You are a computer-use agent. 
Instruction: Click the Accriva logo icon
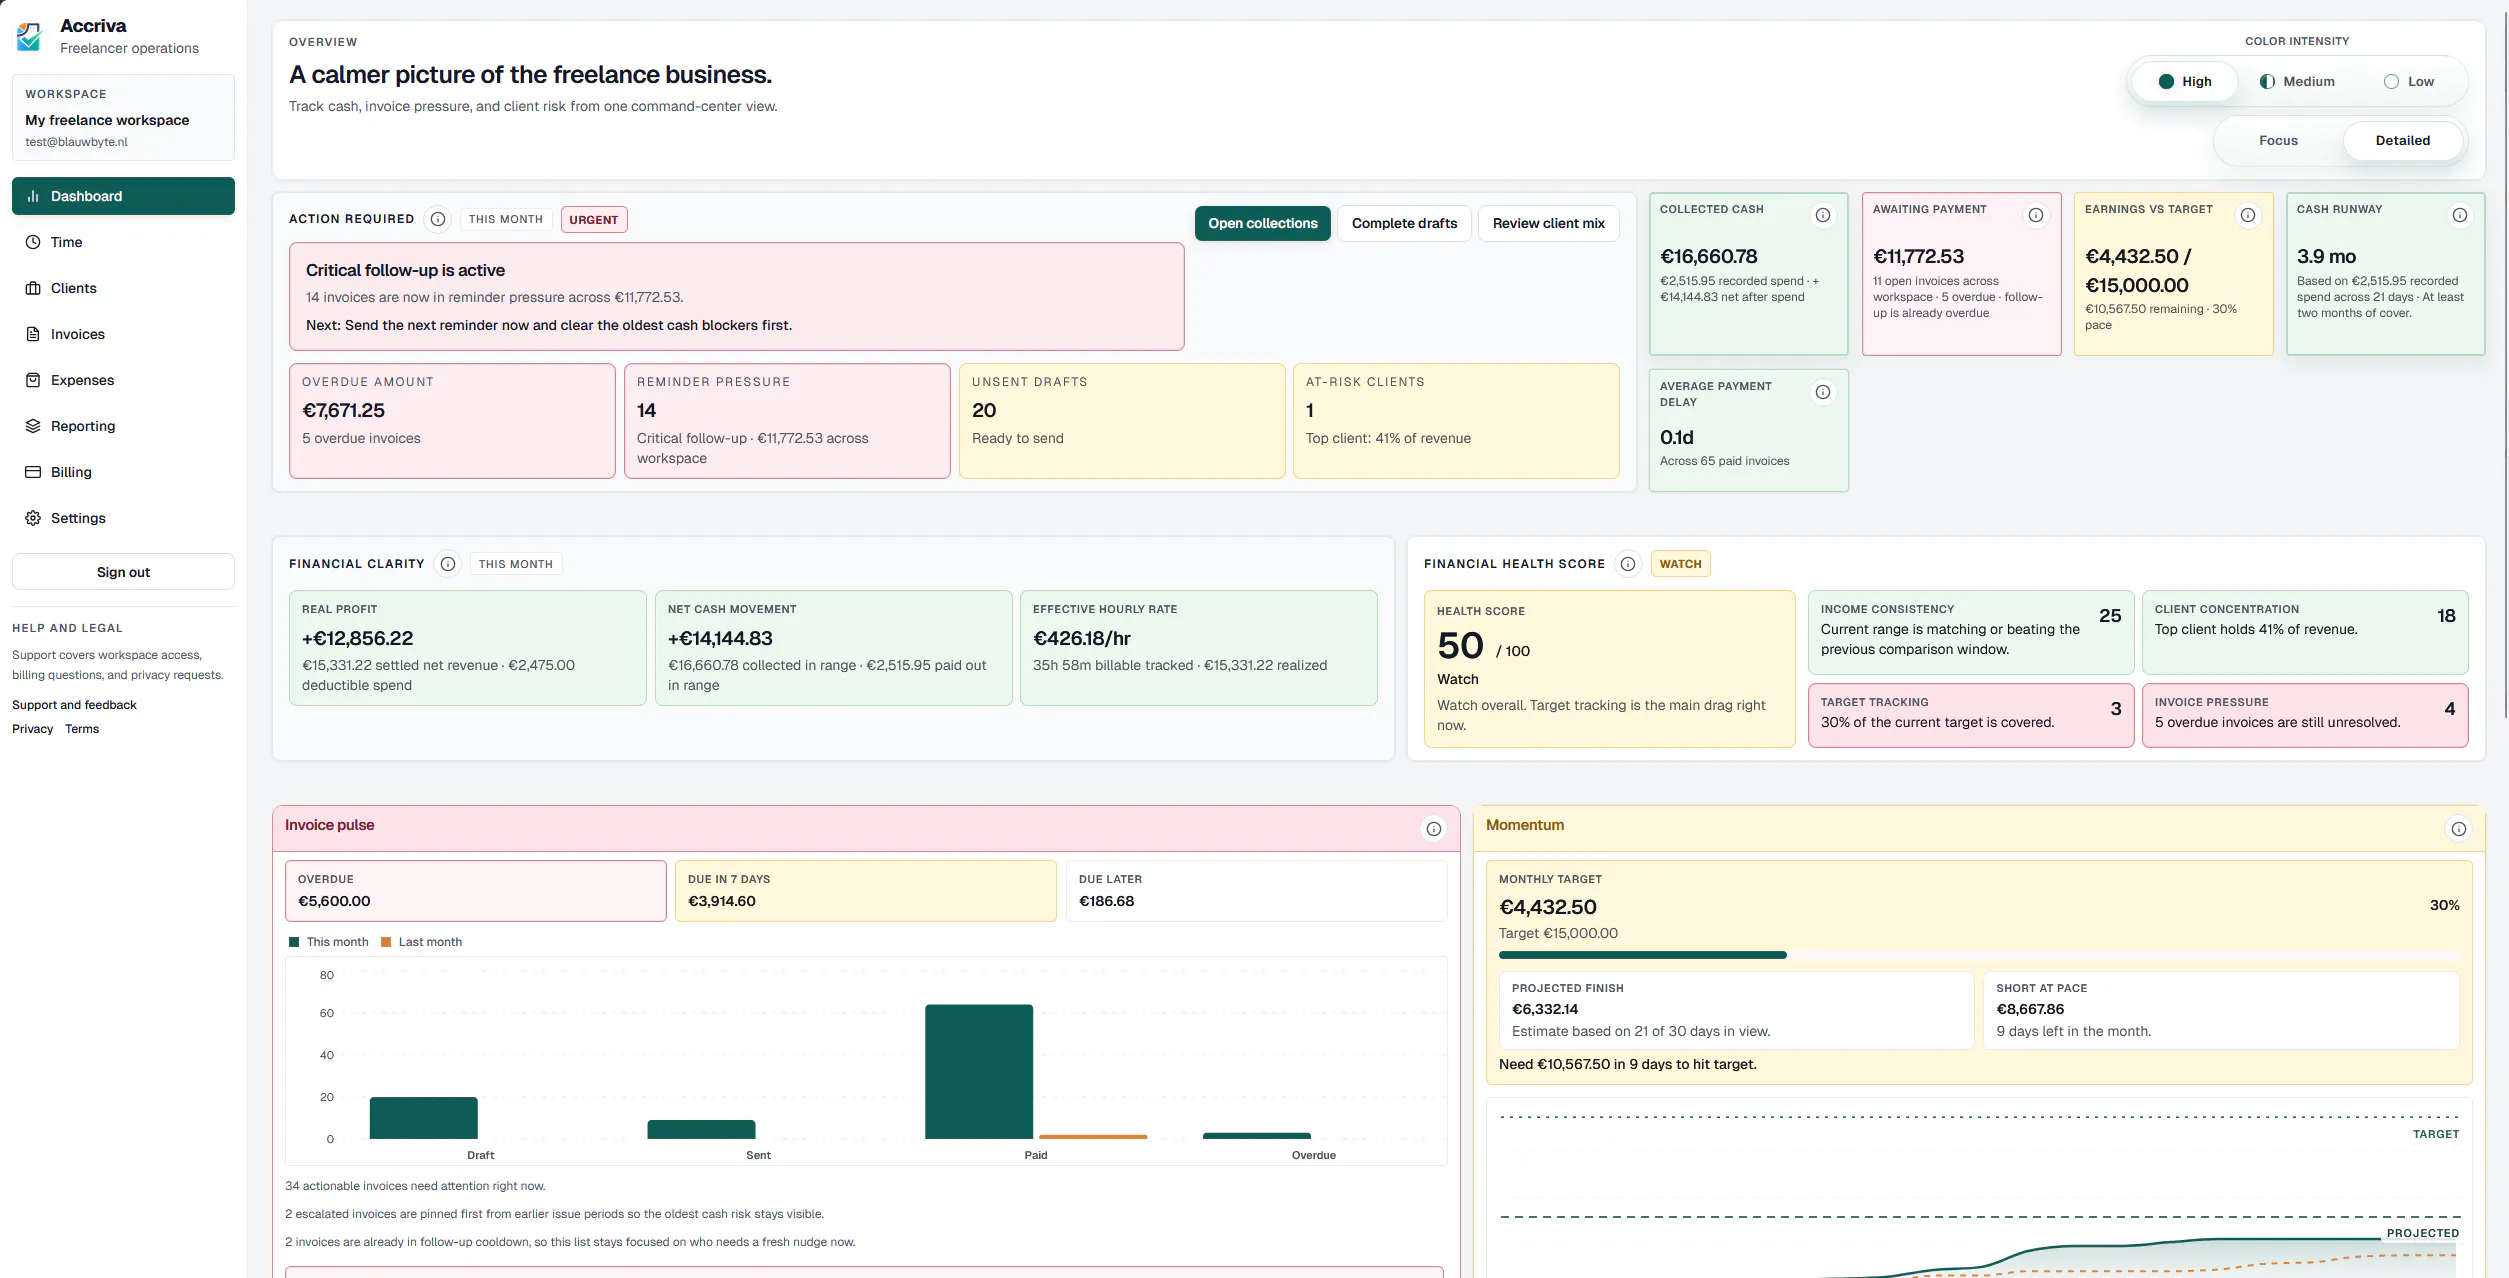pos(29,36)
